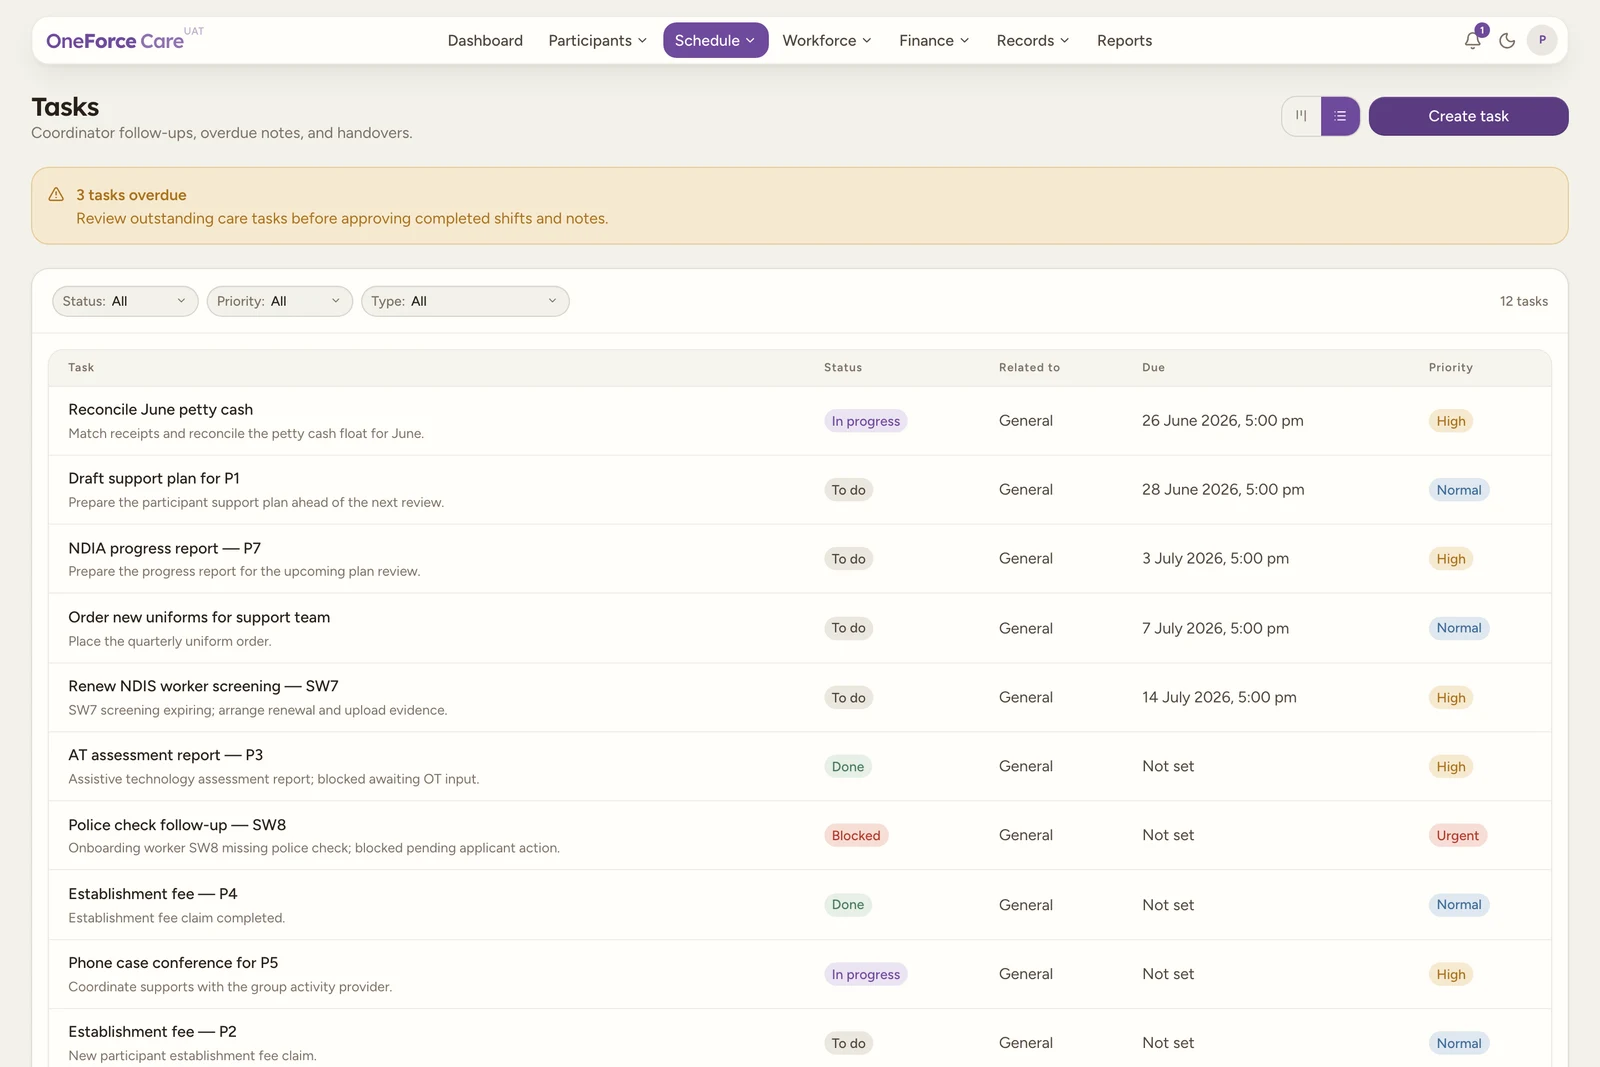Screen dimensions: 1600x1067
Task: Expand the Workforce menu
Action: [827, 40]
